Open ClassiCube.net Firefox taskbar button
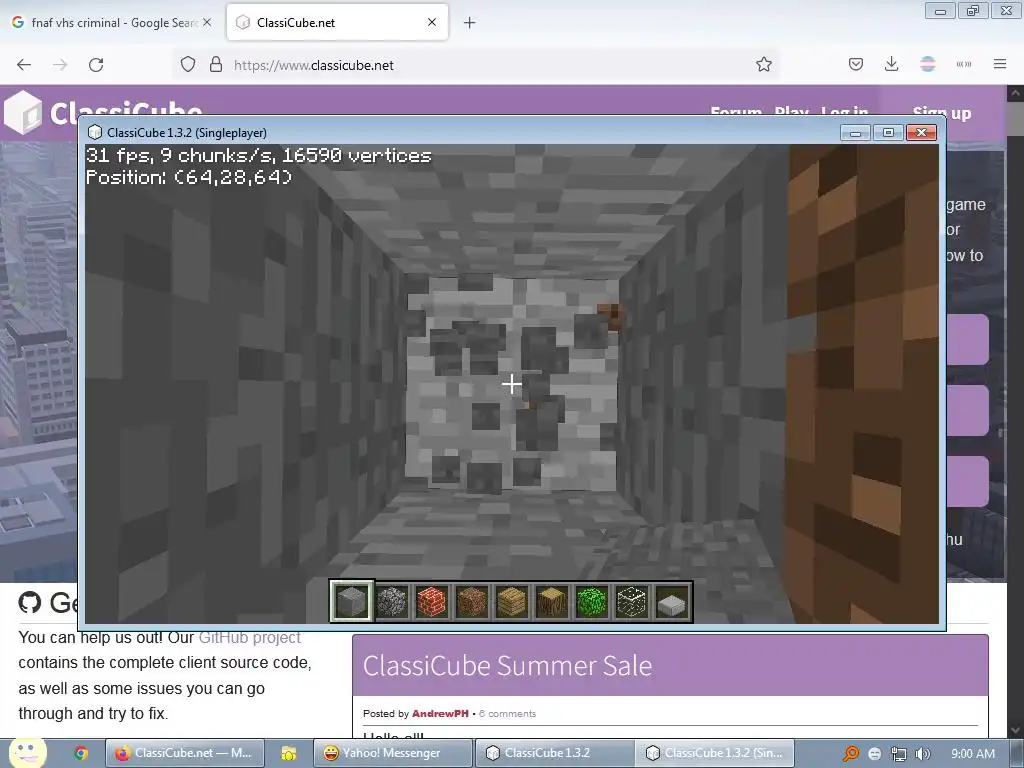 [x=184, y=753]
